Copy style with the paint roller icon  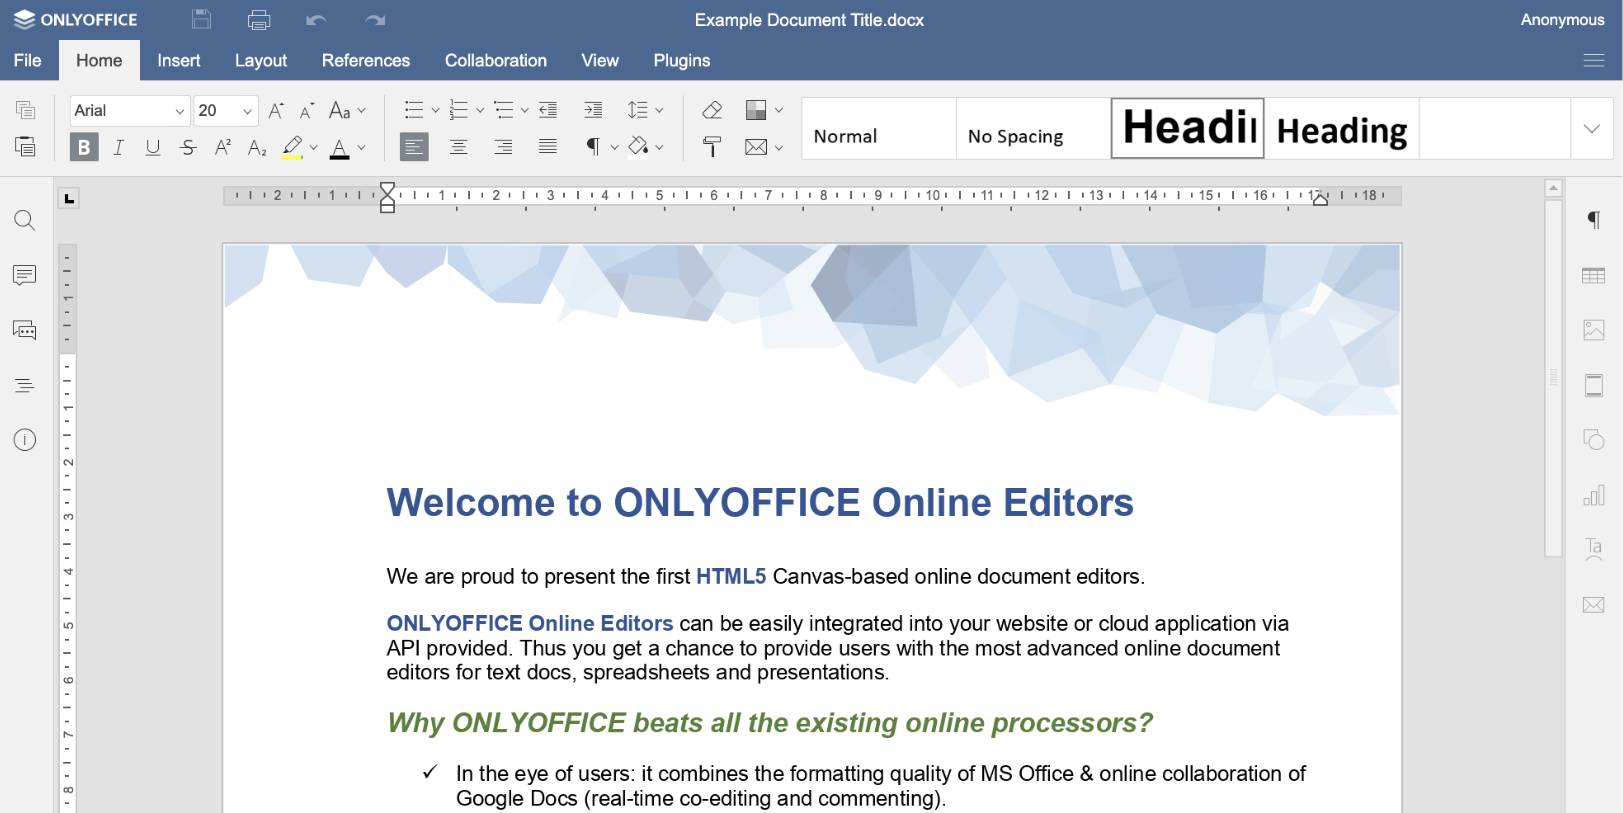[x=712, y=147]
